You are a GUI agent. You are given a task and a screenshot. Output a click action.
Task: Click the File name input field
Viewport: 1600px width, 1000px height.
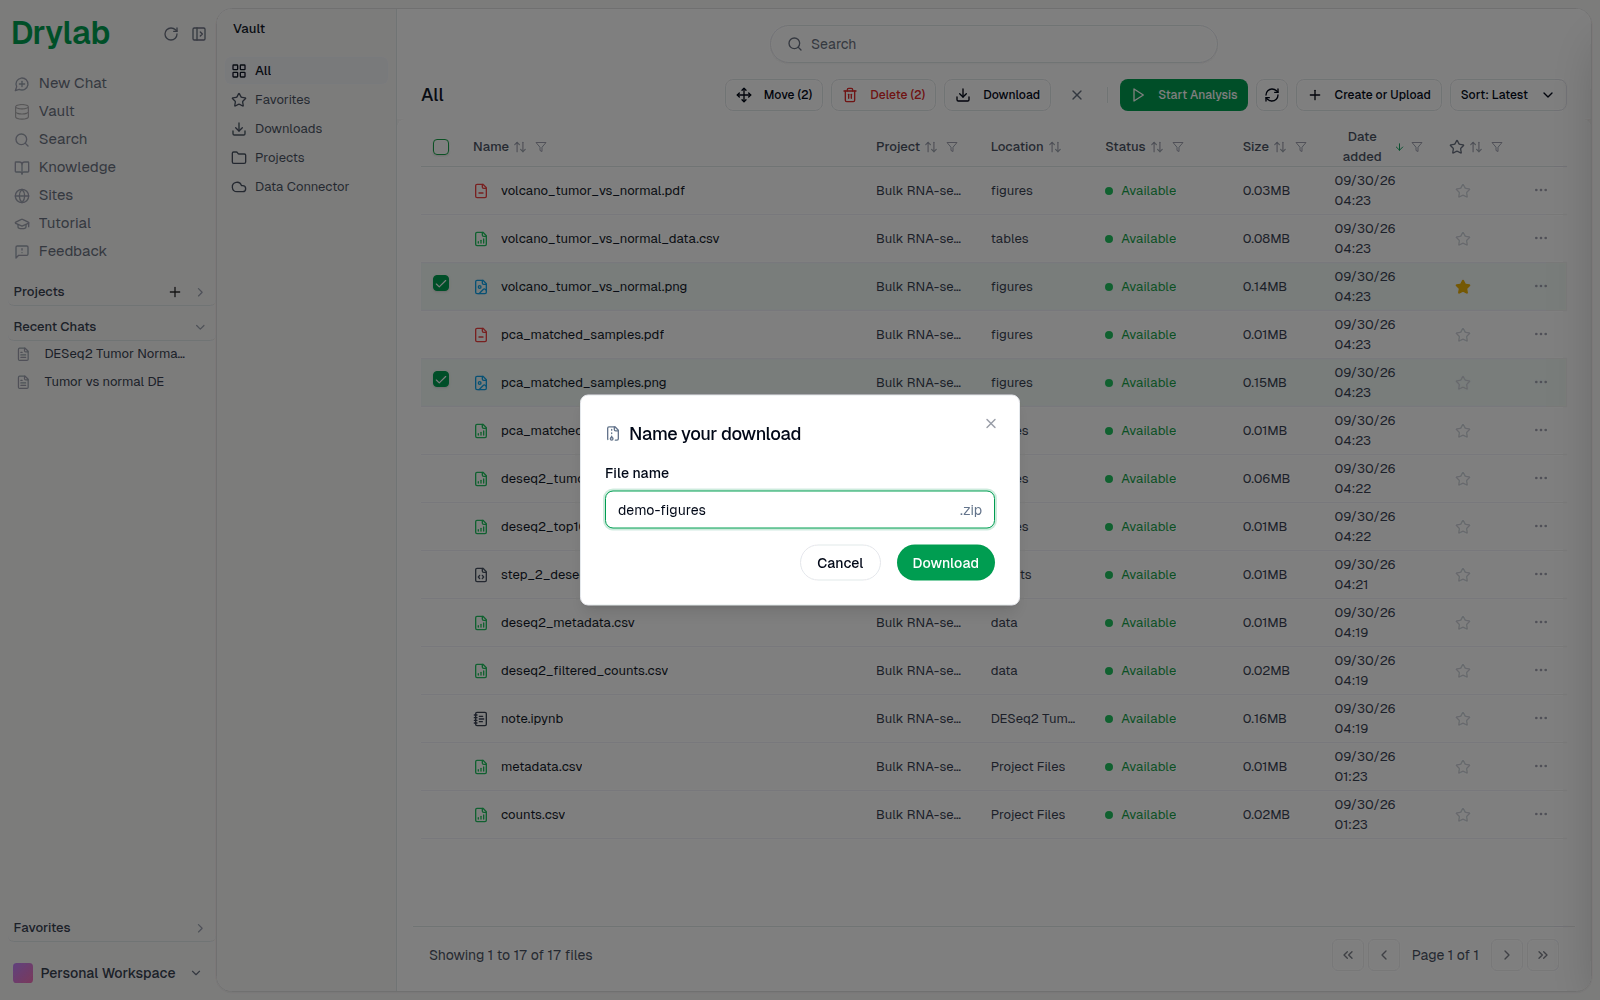(799, 510)
